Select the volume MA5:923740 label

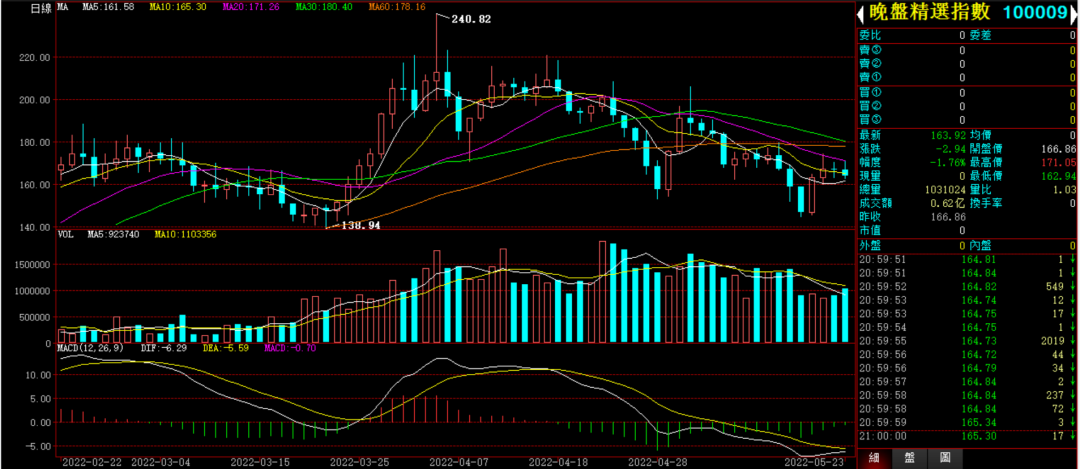pyautogui.click(x=114, y=234)
